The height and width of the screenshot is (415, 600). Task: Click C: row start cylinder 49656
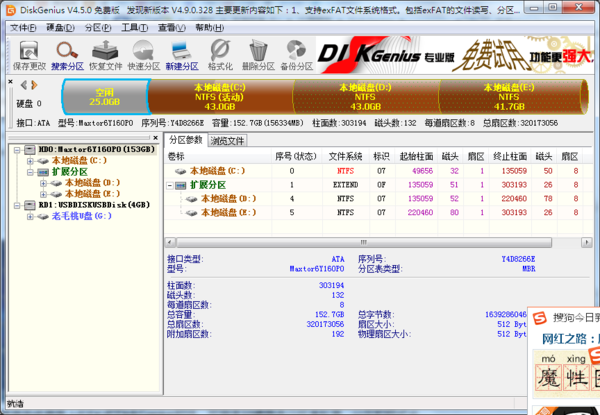click(x=422, y=171)
